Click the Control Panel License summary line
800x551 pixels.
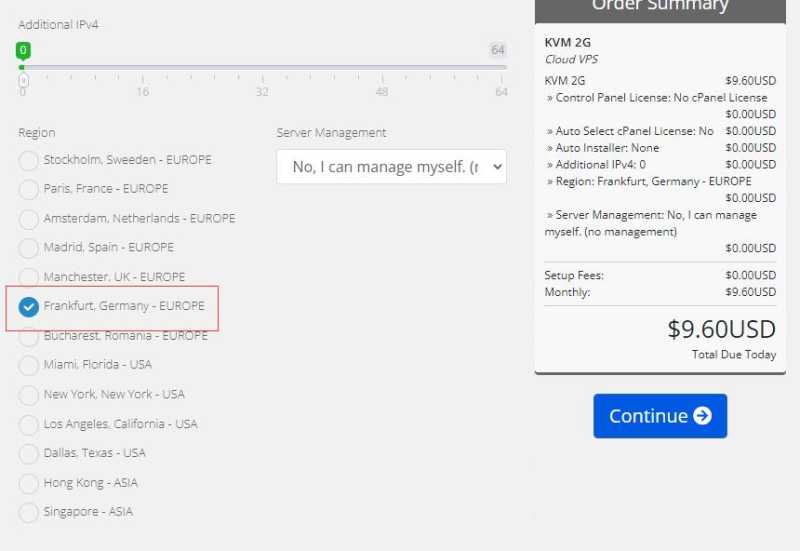tap(657, 97)
